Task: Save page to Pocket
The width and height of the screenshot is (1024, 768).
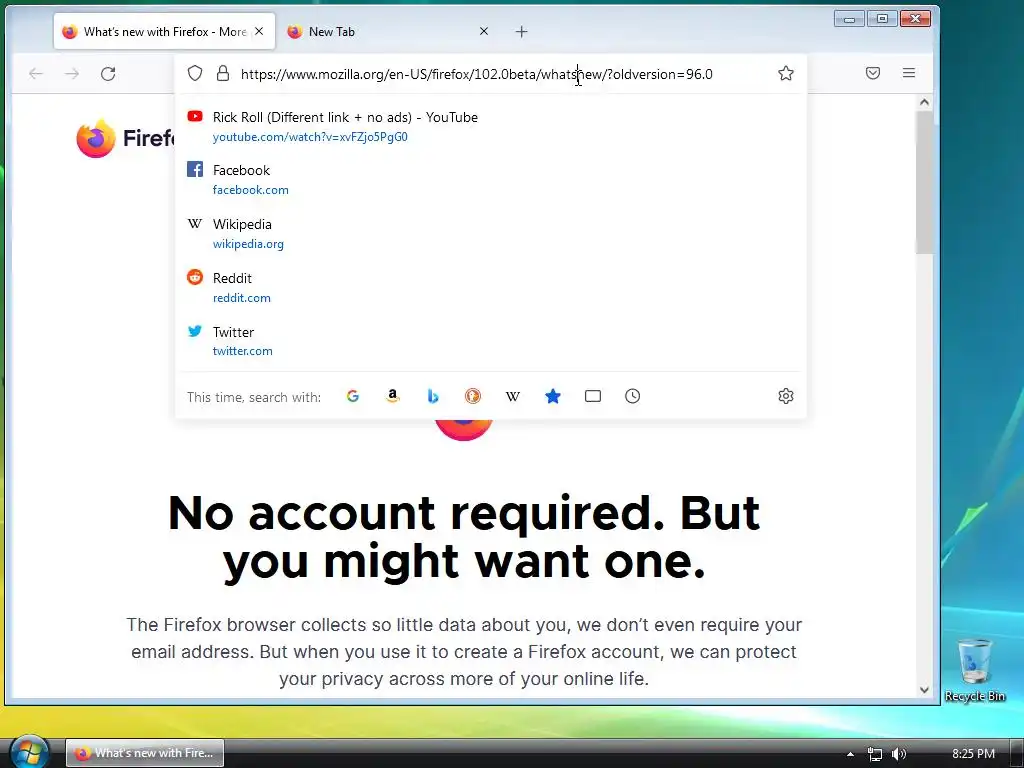Action: (872, 73)
